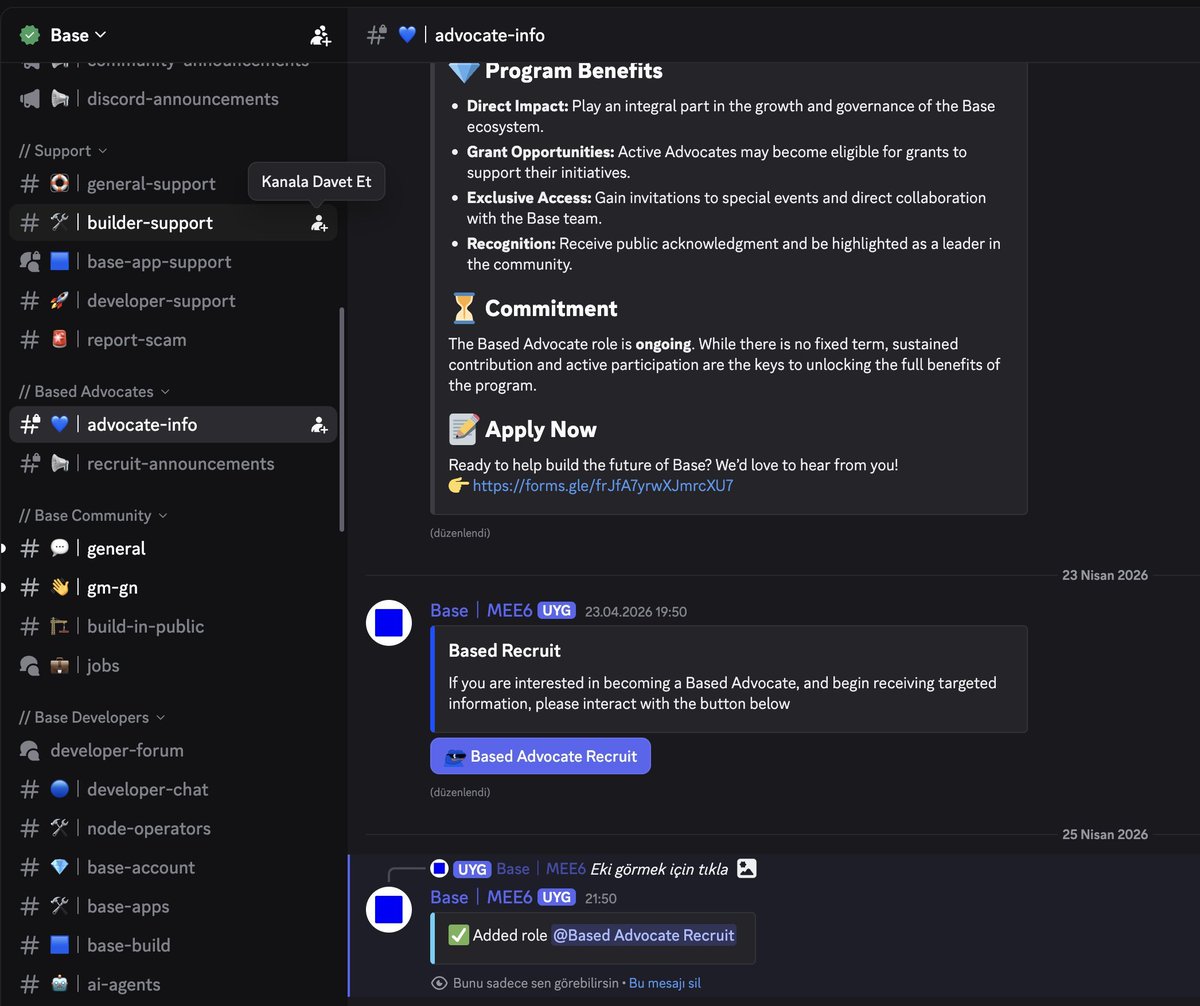Click the invite icon on builder-support row
The image size is (1200, 1006).
point(319,223)
